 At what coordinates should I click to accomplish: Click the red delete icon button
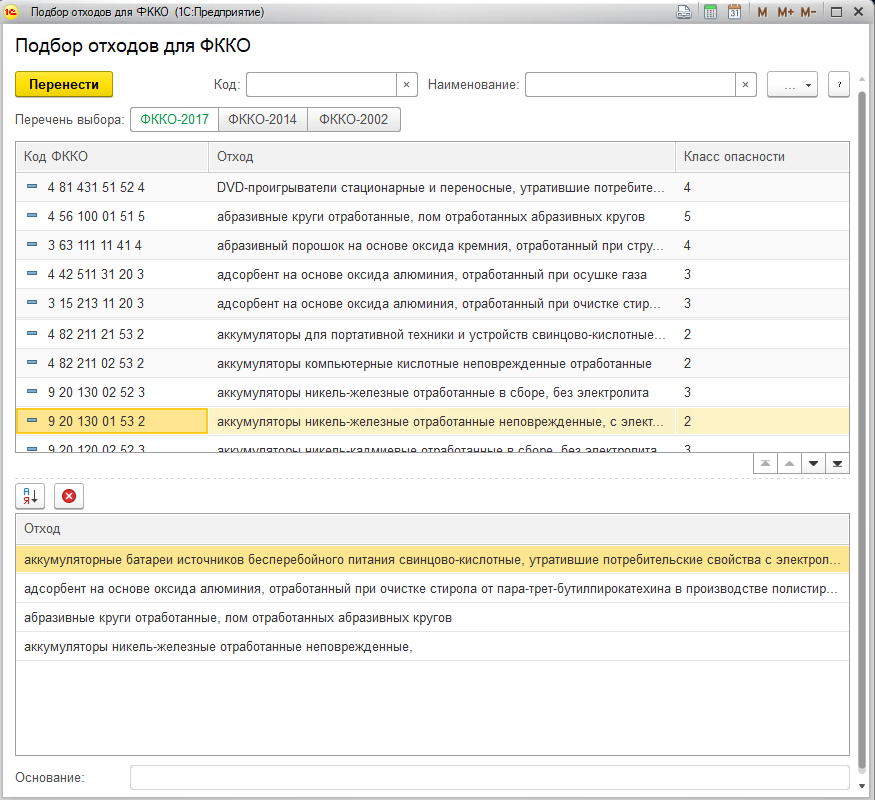pyautogui.click(x=69, y=496)
